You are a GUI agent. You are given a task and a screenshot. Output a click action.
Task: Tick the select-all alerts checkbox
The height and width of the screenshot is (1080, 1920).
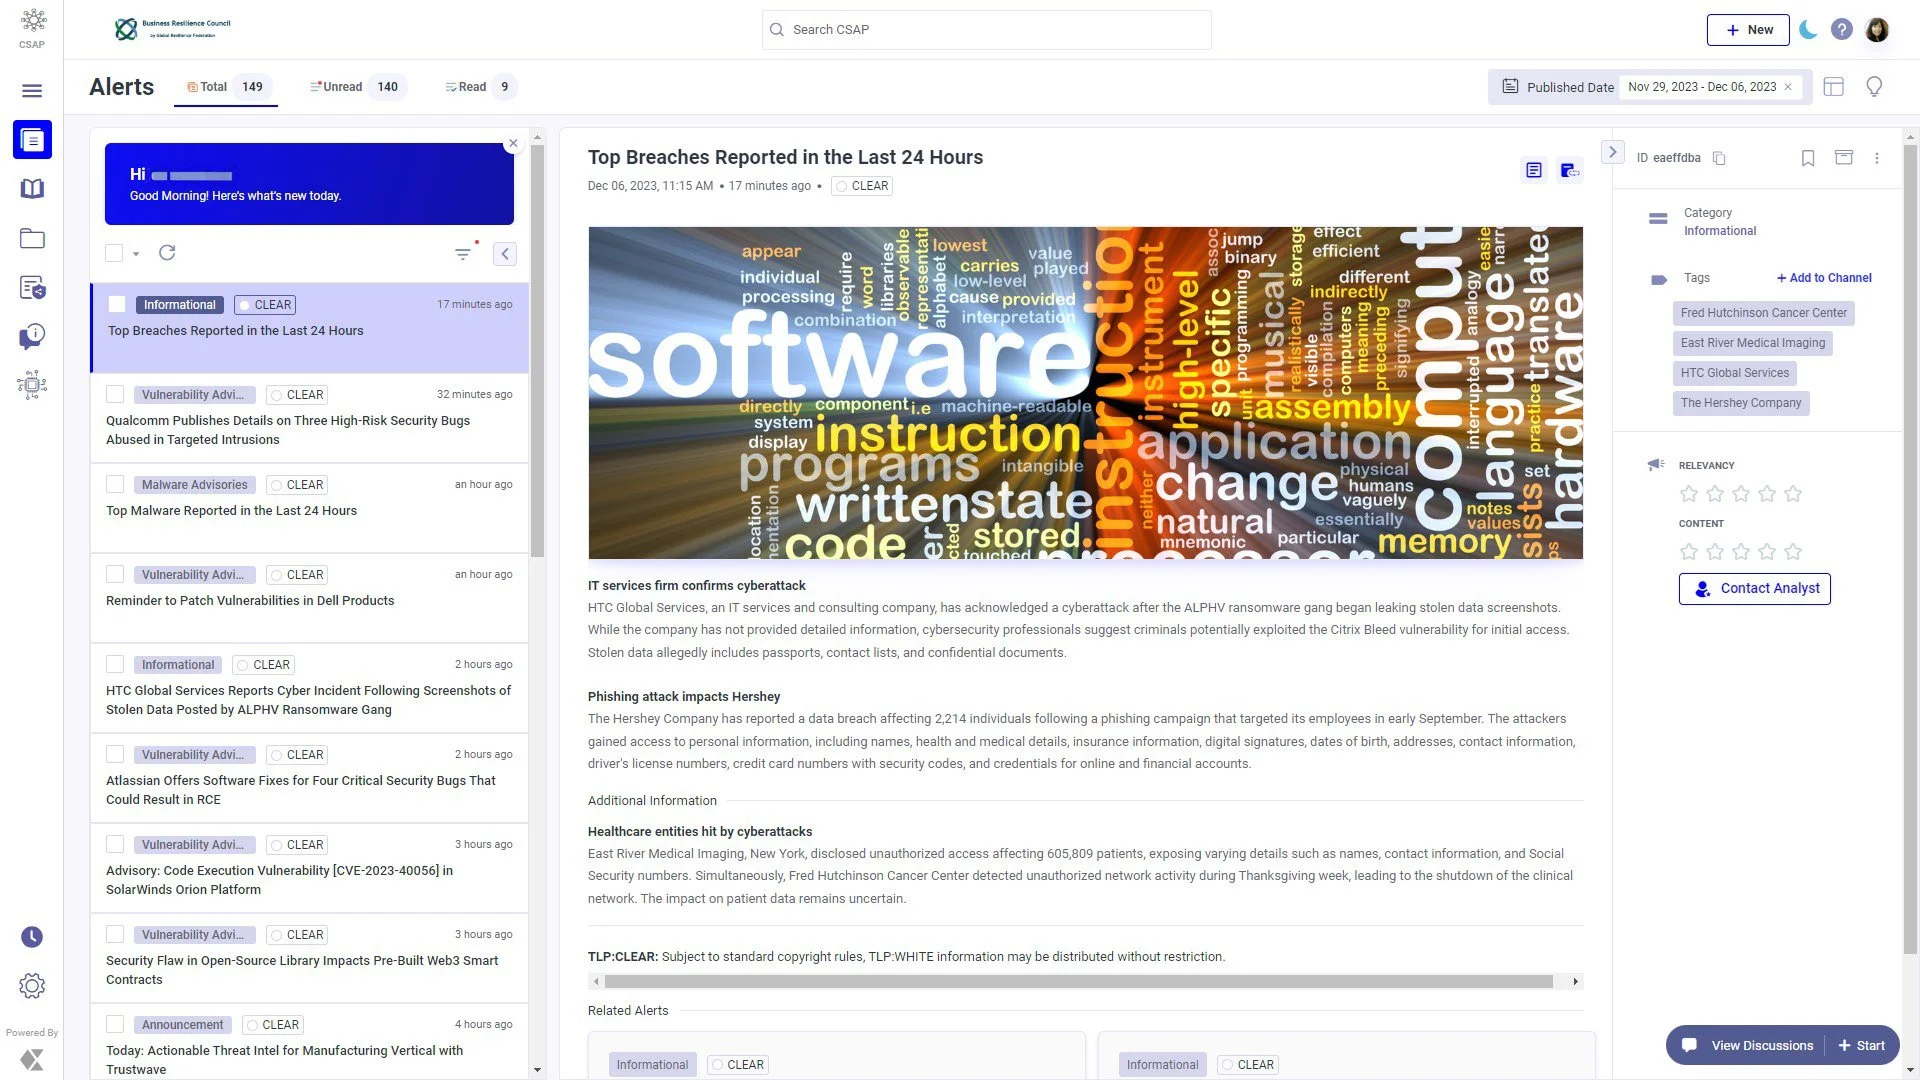click(114, 253)
